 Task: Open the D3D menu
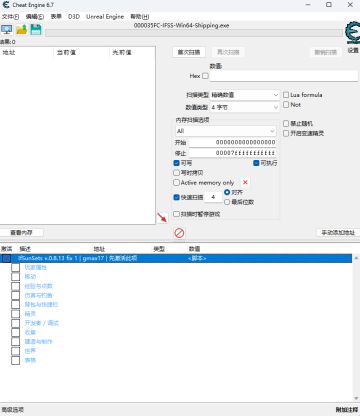click(x=74, y=16)
